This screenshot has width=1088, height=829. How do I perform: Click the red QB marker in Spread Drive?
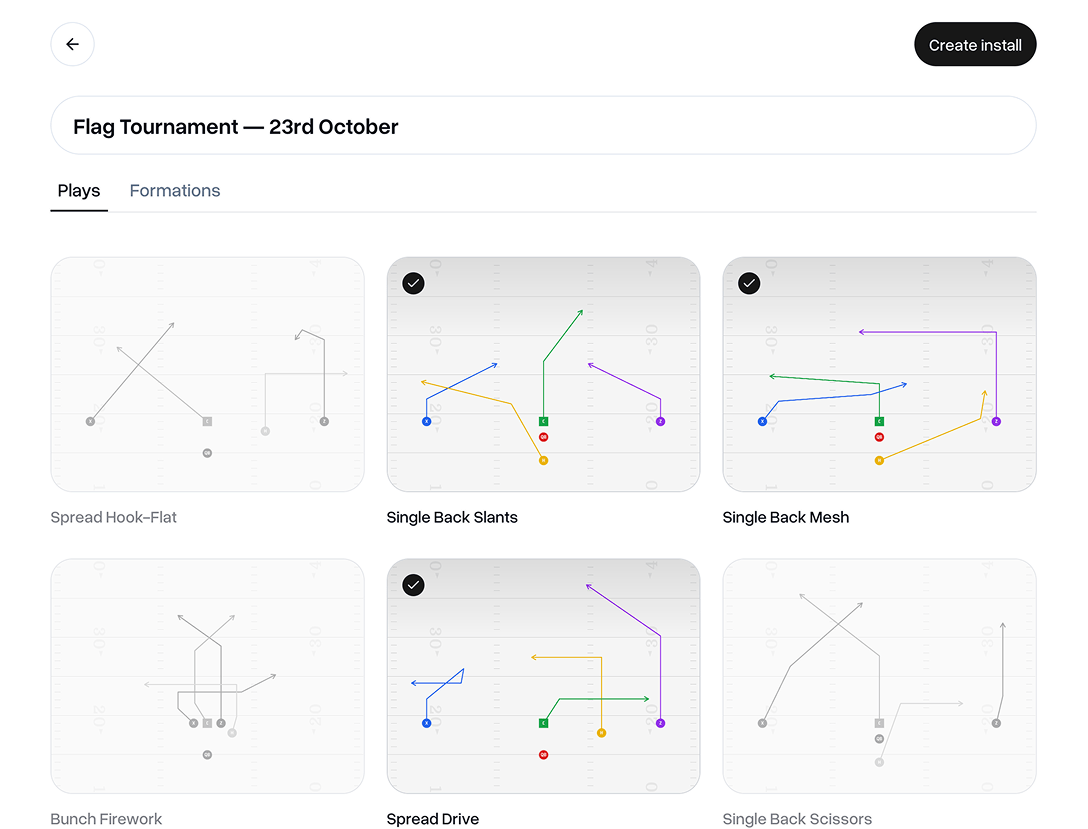pyautogui.click(x=543, y=754)
